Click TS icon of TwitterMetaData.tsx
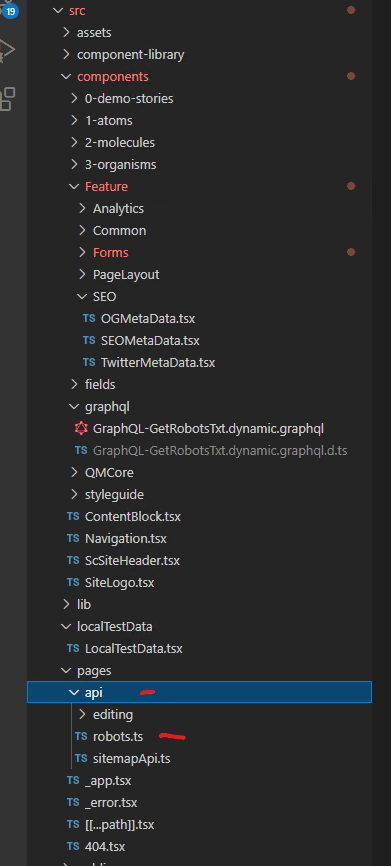This screenshot has width=391, height=866. (x=89, y=363)
